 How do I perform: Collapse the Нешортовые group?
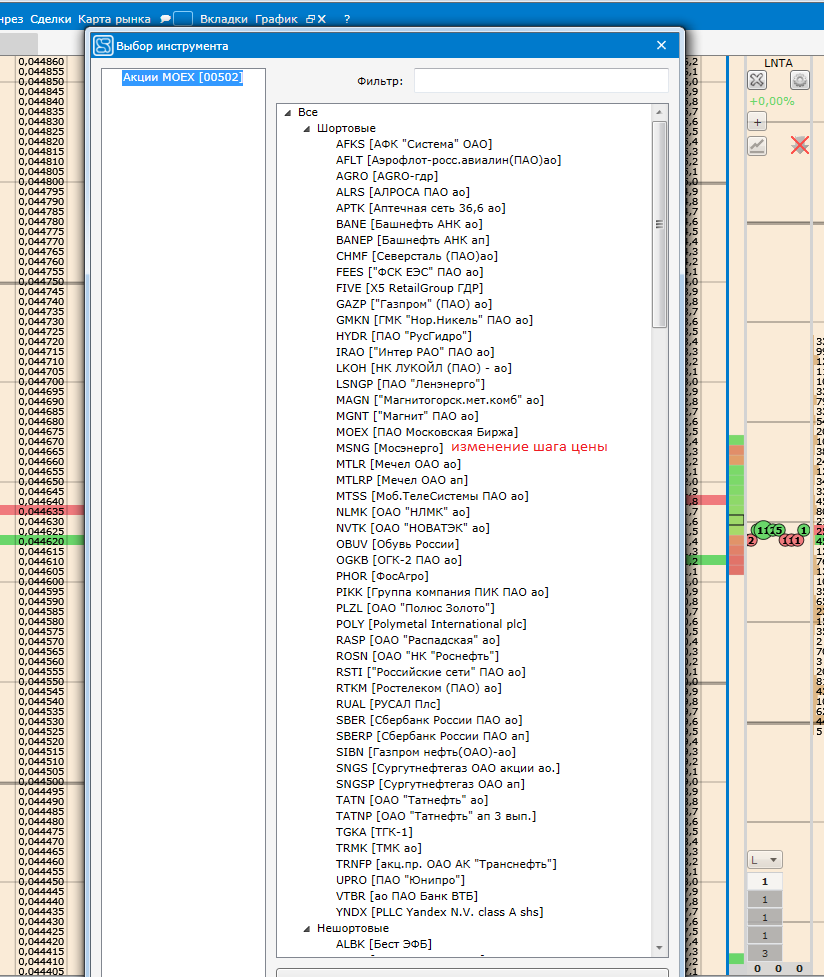[x=307, y=929]
